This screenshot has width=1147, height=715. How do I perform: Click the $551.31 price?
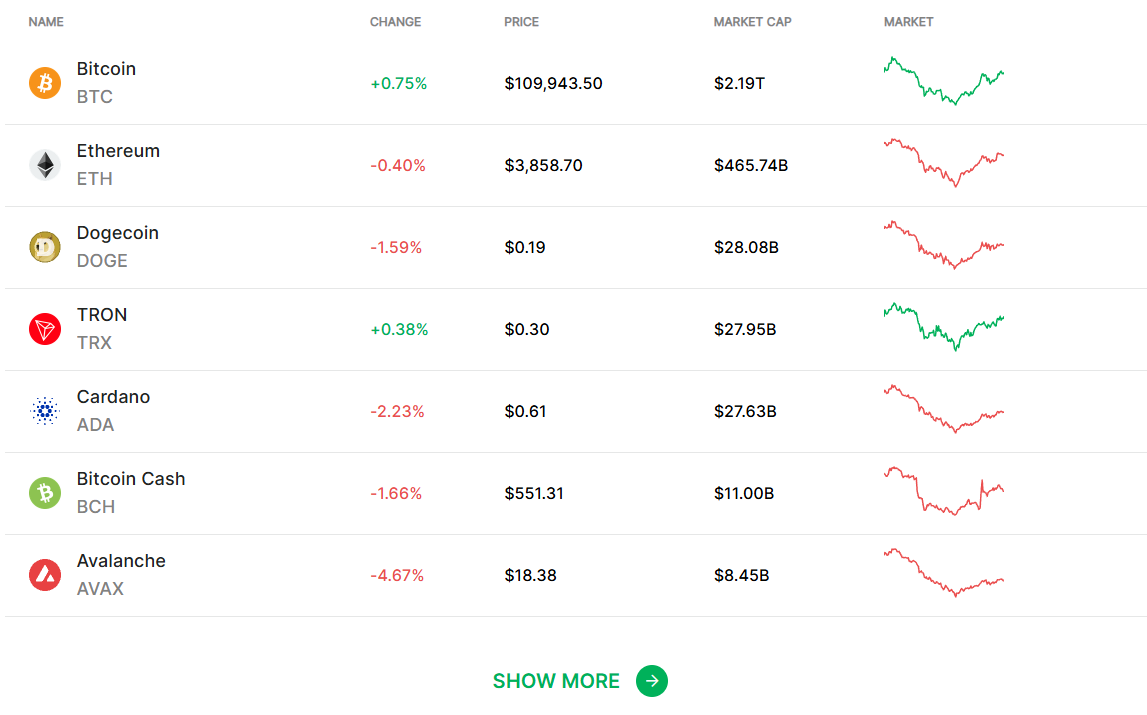(534, 493)
